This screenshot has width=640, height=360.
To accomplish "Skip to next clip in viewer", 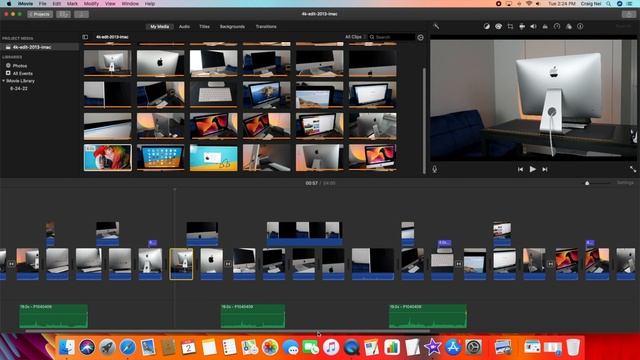I will [x=545, y=169].
